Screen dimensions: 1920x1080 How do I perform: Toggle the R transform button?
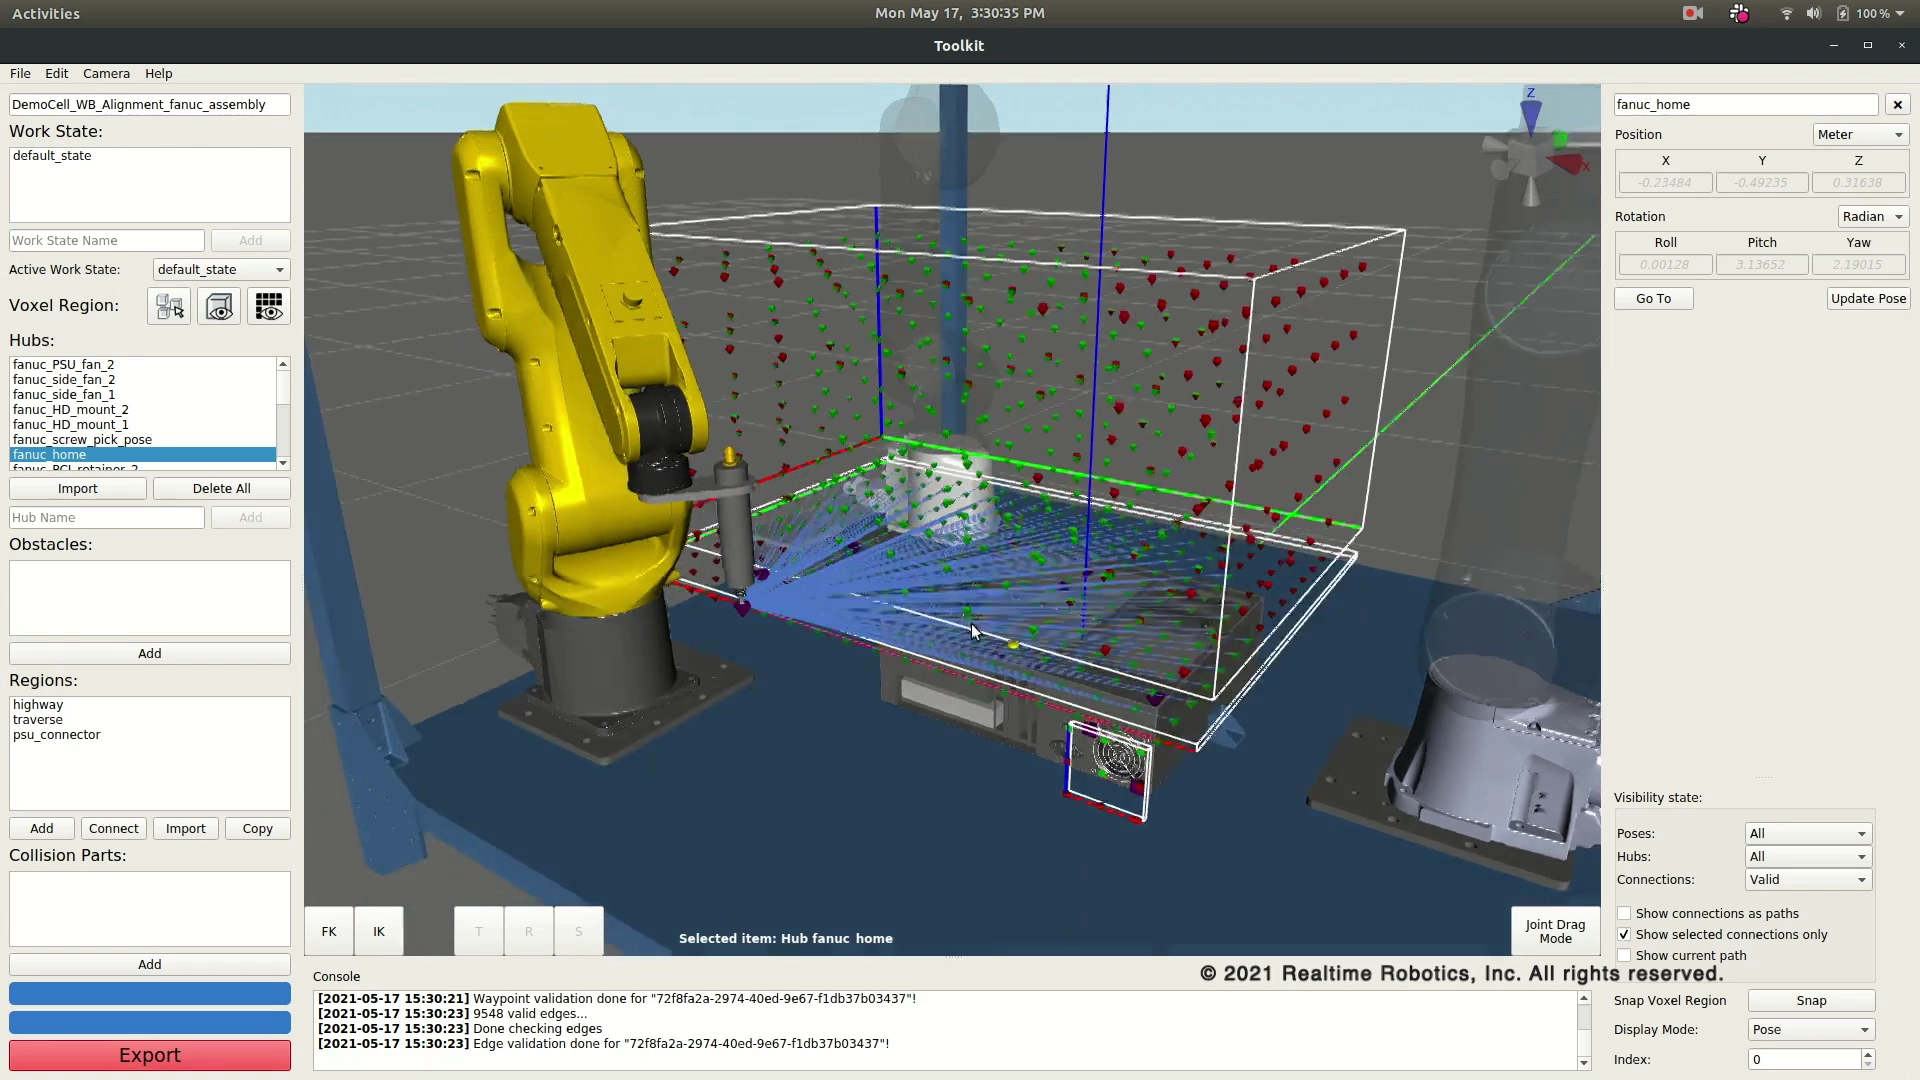point(529,932)
